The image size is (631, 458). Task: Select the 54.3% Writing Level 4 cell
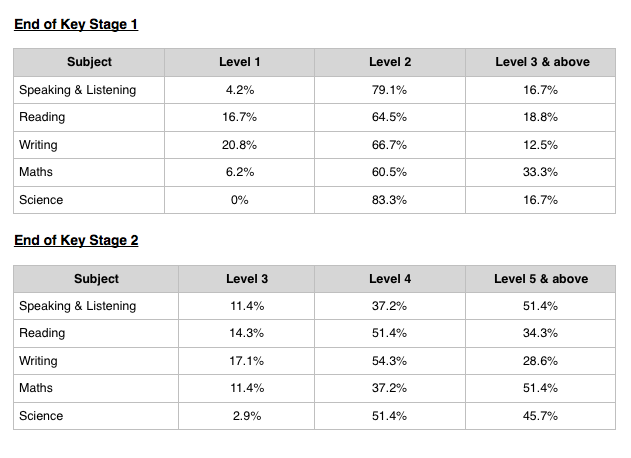390,361
